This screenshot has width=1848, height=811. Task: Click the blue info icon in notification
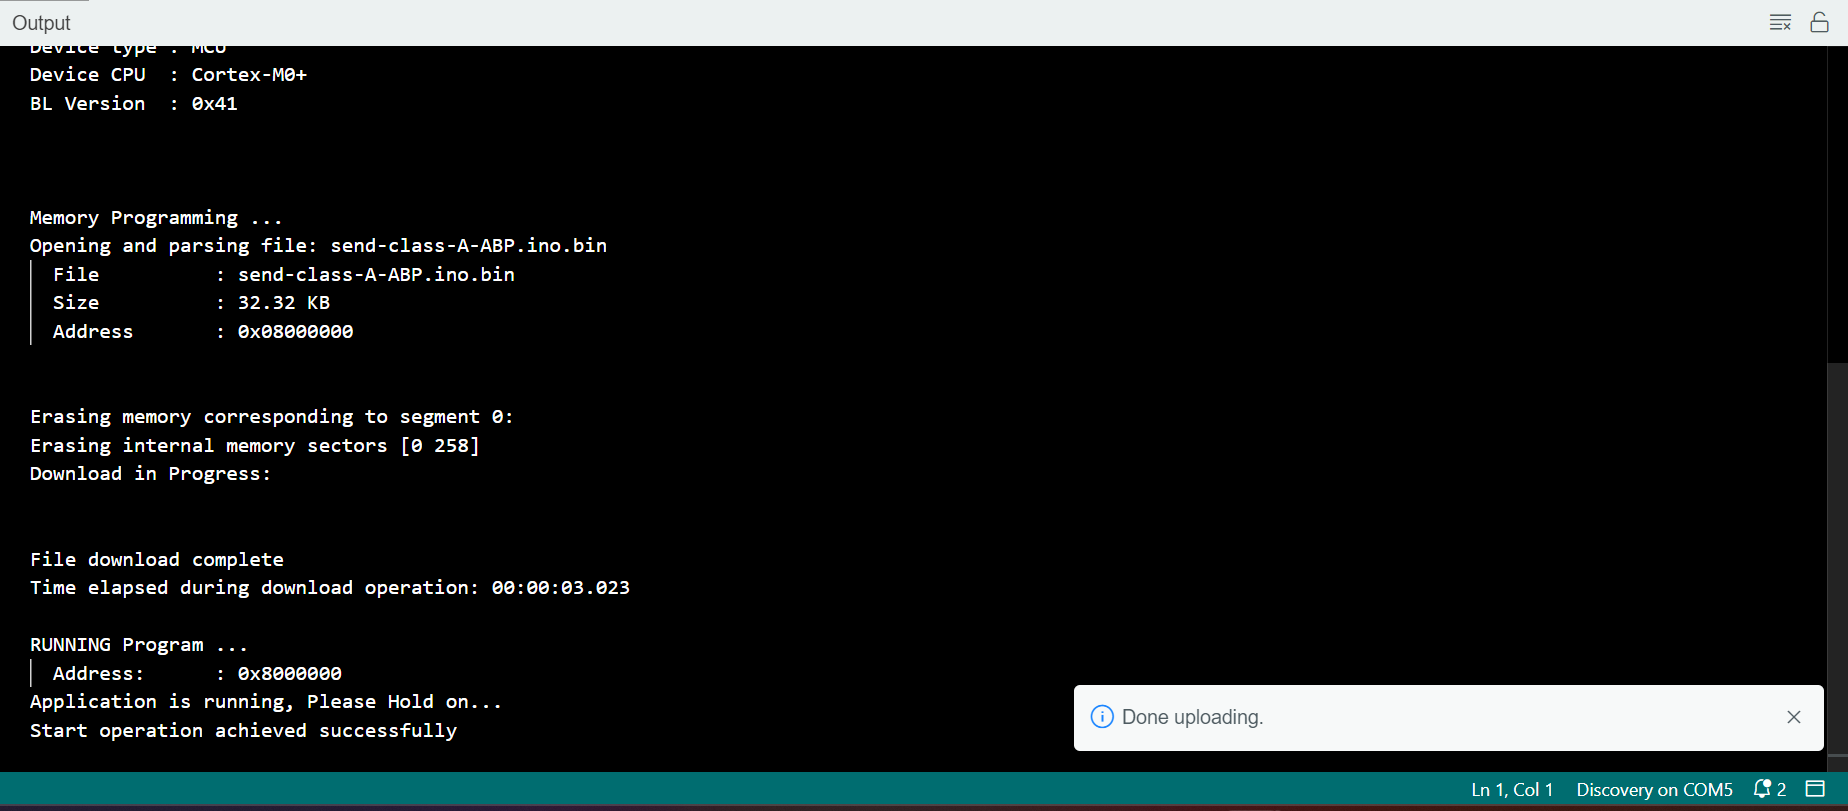tap(1102, 717)
